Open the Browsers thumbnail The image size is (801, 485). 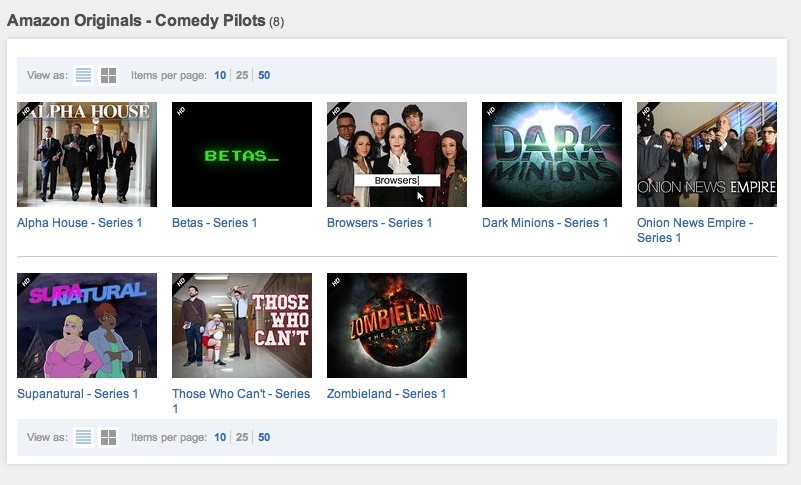tap(397, 154)
